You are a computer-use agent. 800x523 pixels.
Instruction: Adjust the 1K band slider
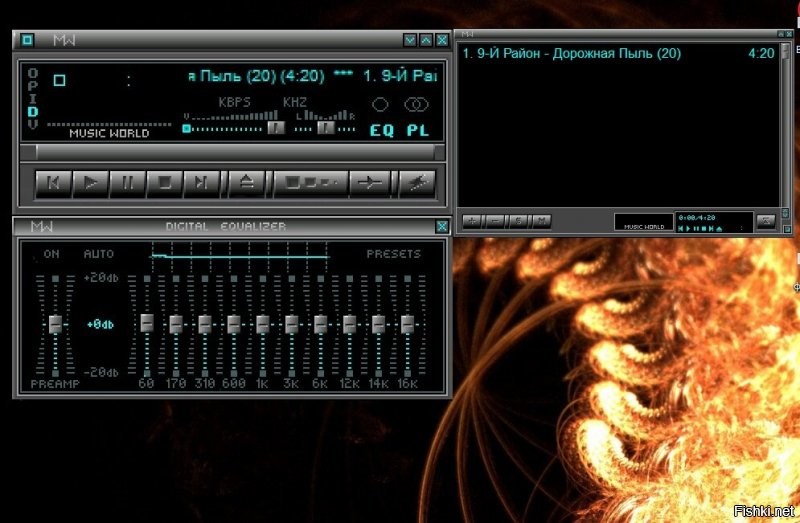pyautogui.click(x=263, y=324)
